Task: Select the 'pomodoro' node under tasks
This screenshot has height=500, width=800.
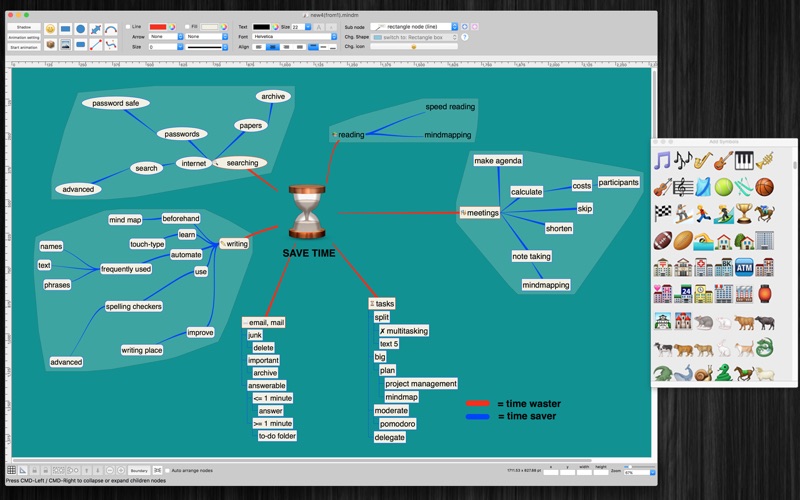Action: pos(397,424)
